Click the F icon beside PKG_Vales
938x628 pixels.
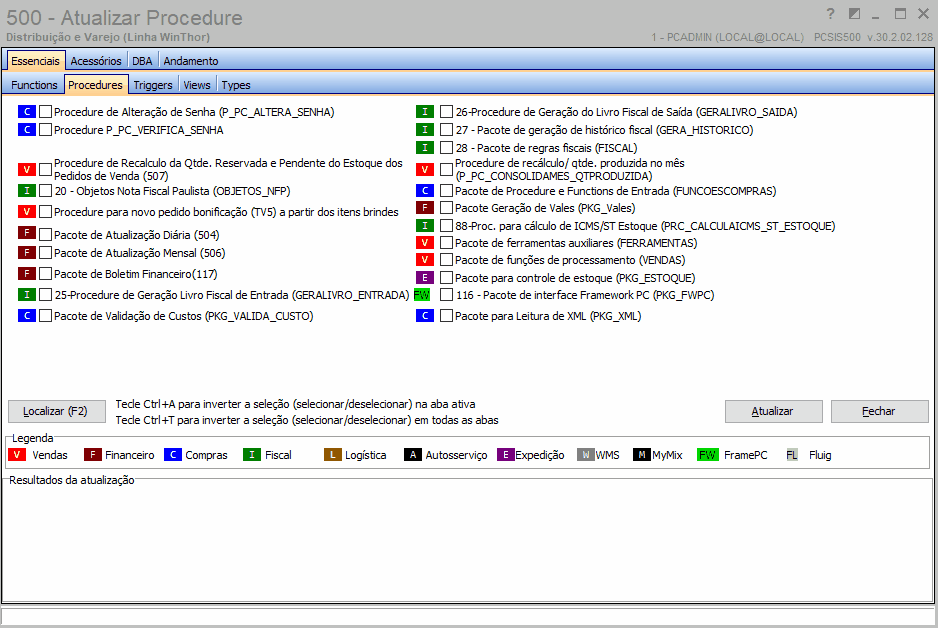(x=425, y=208)
